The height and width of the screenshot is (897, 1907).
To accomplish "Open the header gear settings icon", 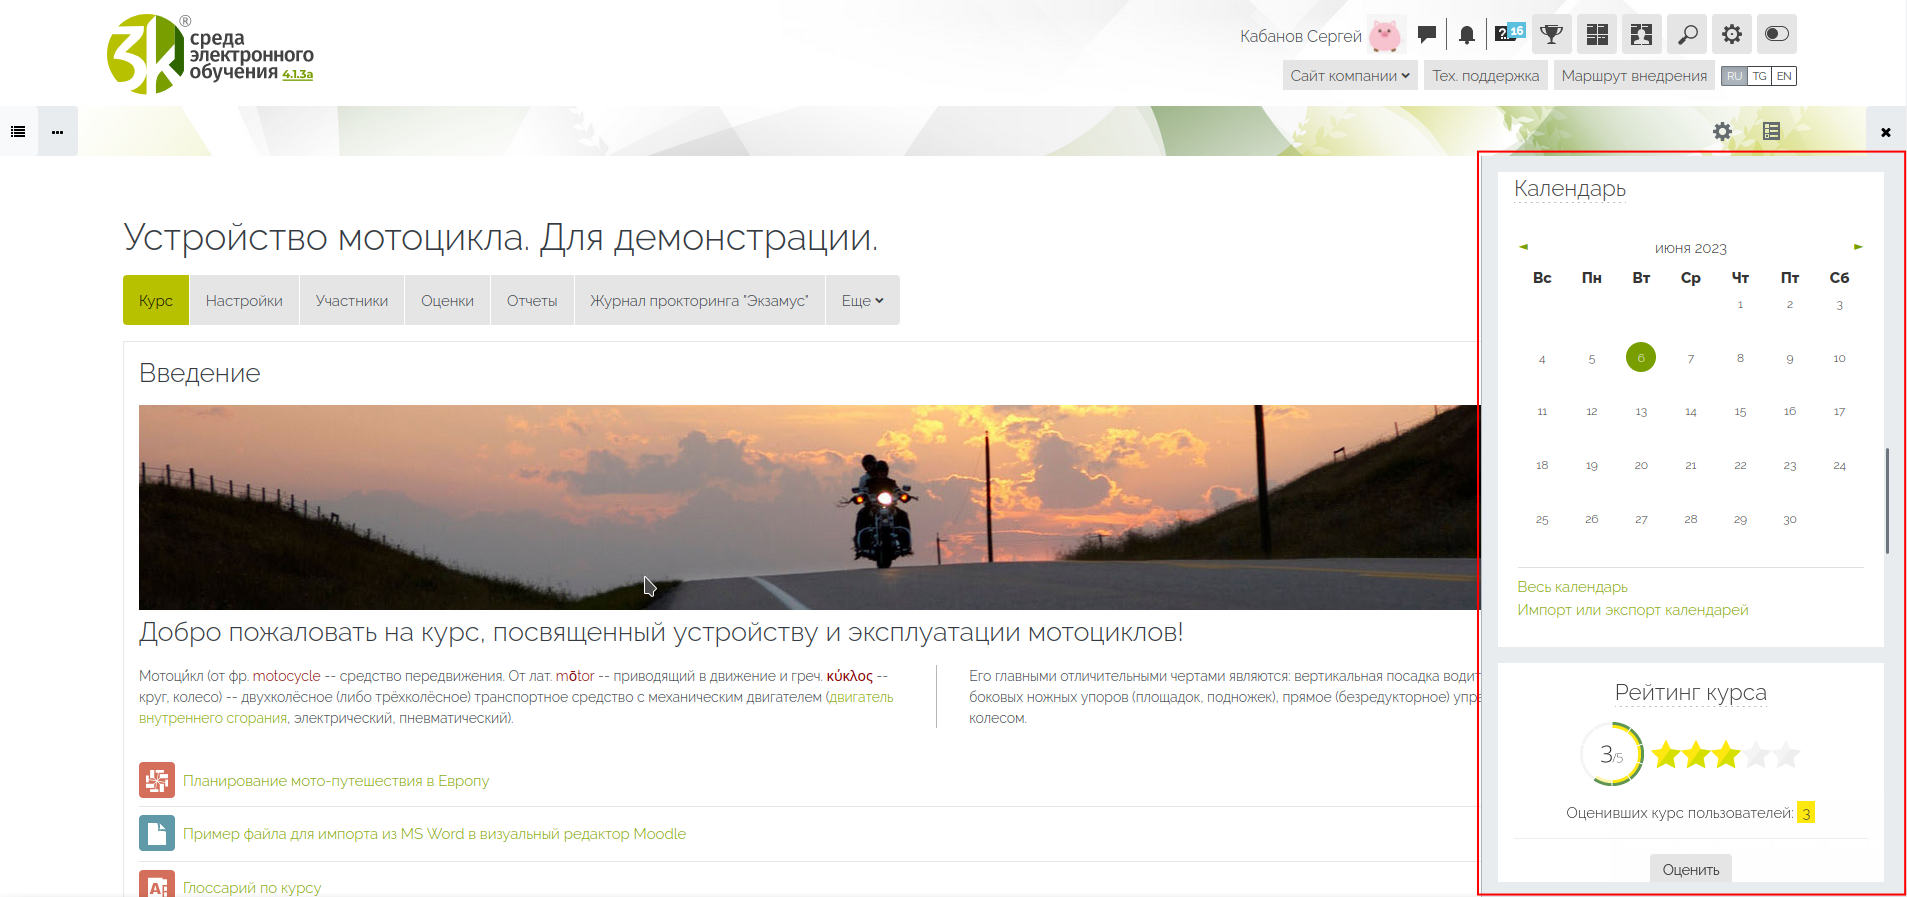I will coord(1732,35).
